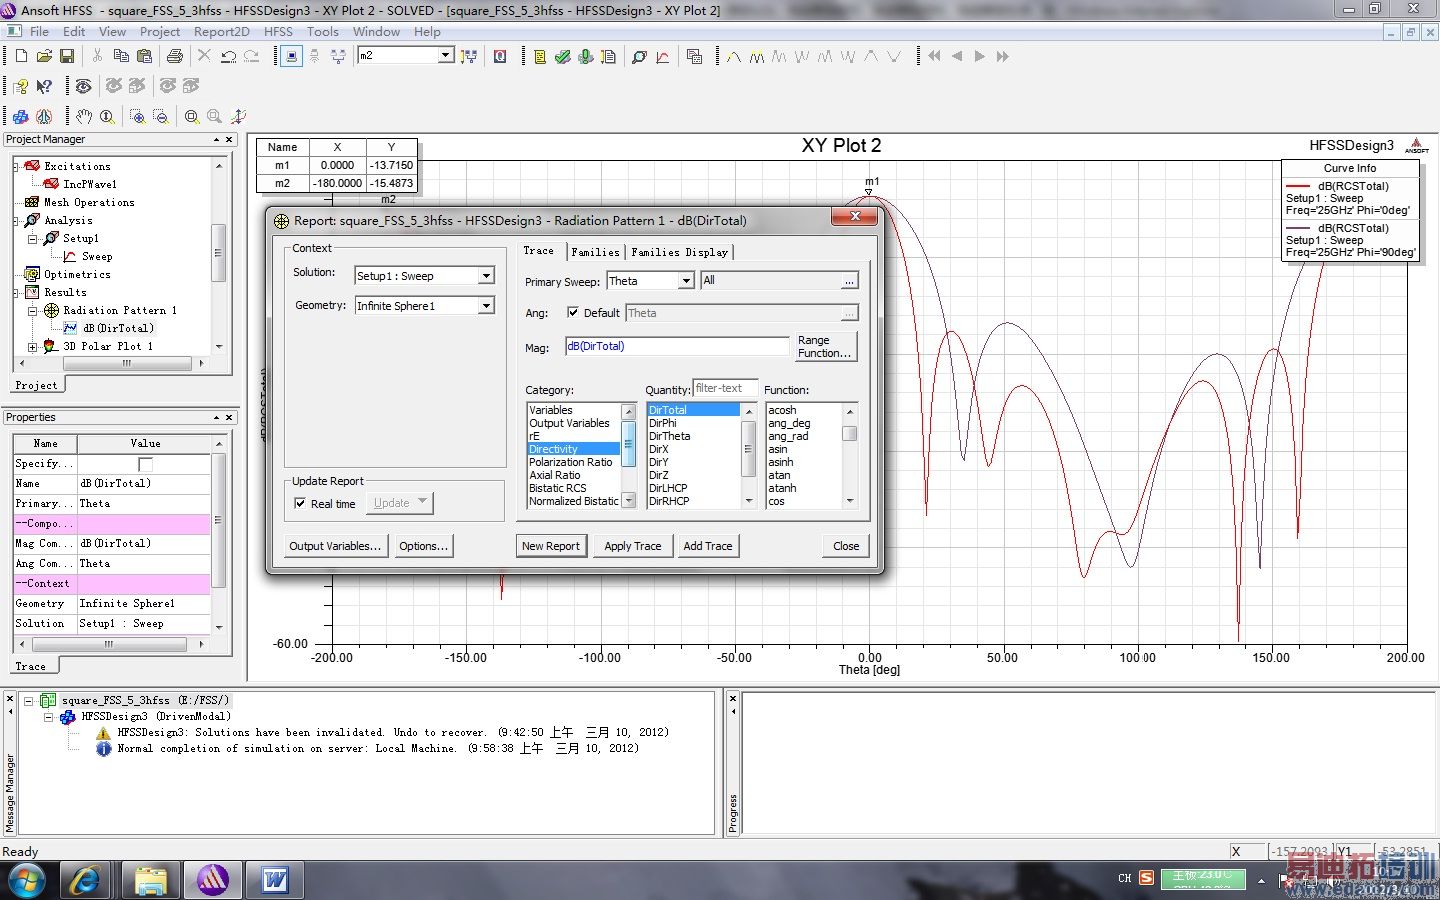Uncheck the Default Ang checkbox

573,313
